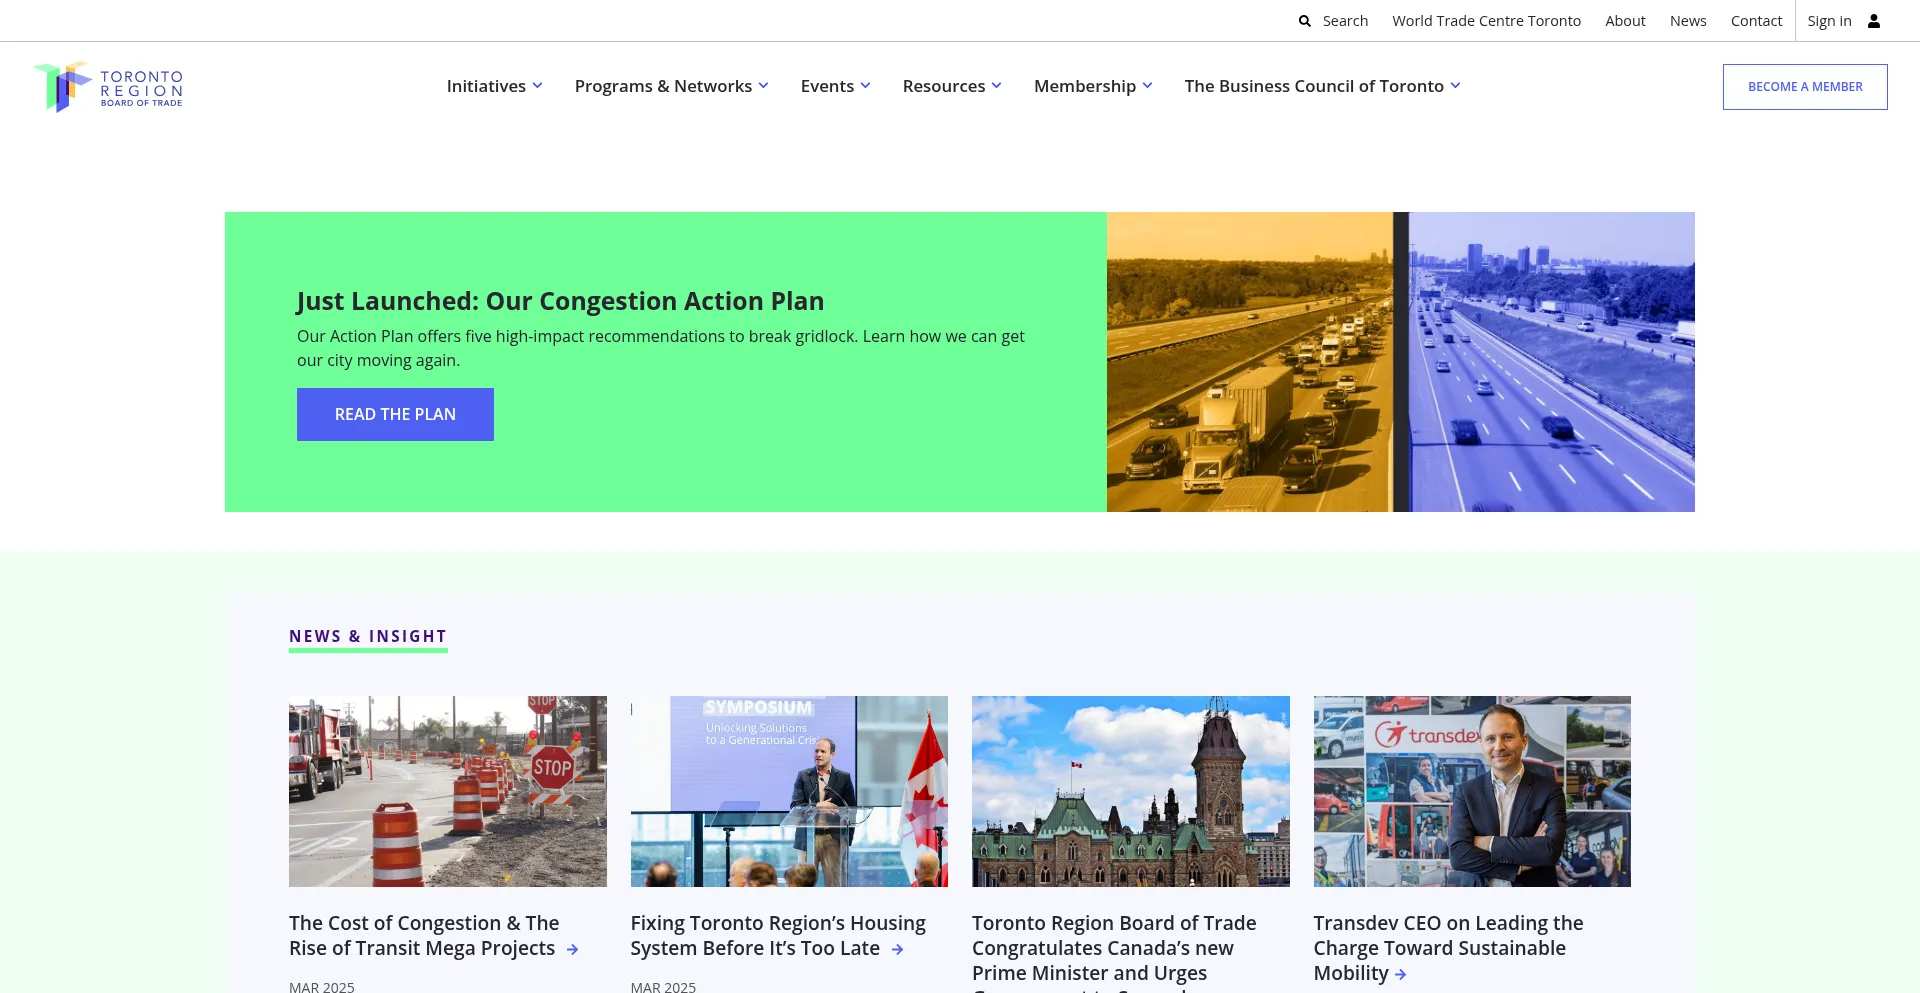Screen dimensions: 1920x993
Task: Click the search magnifier icon
Action: click(x=1304, y=21)
